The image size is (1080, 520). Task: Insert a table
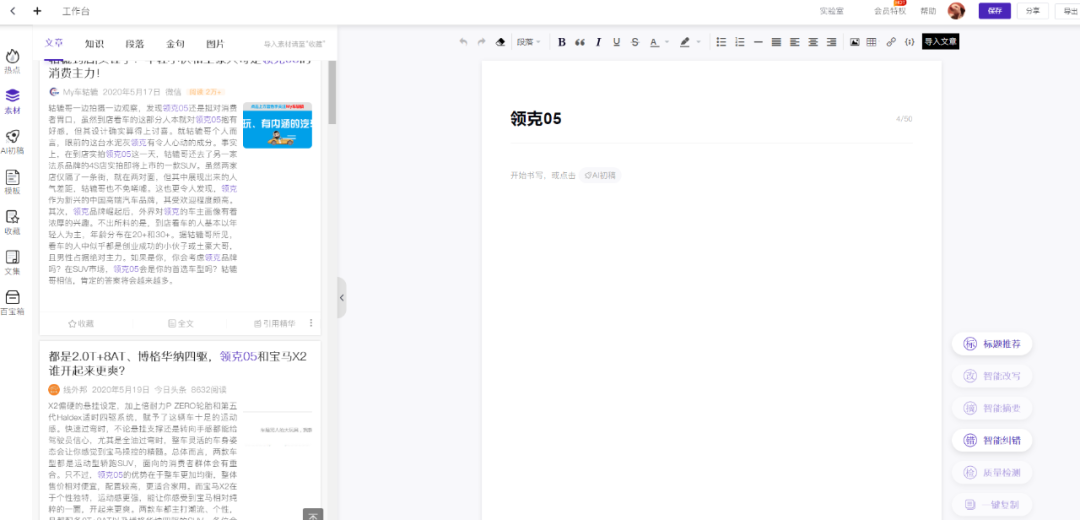click(871, 42)
